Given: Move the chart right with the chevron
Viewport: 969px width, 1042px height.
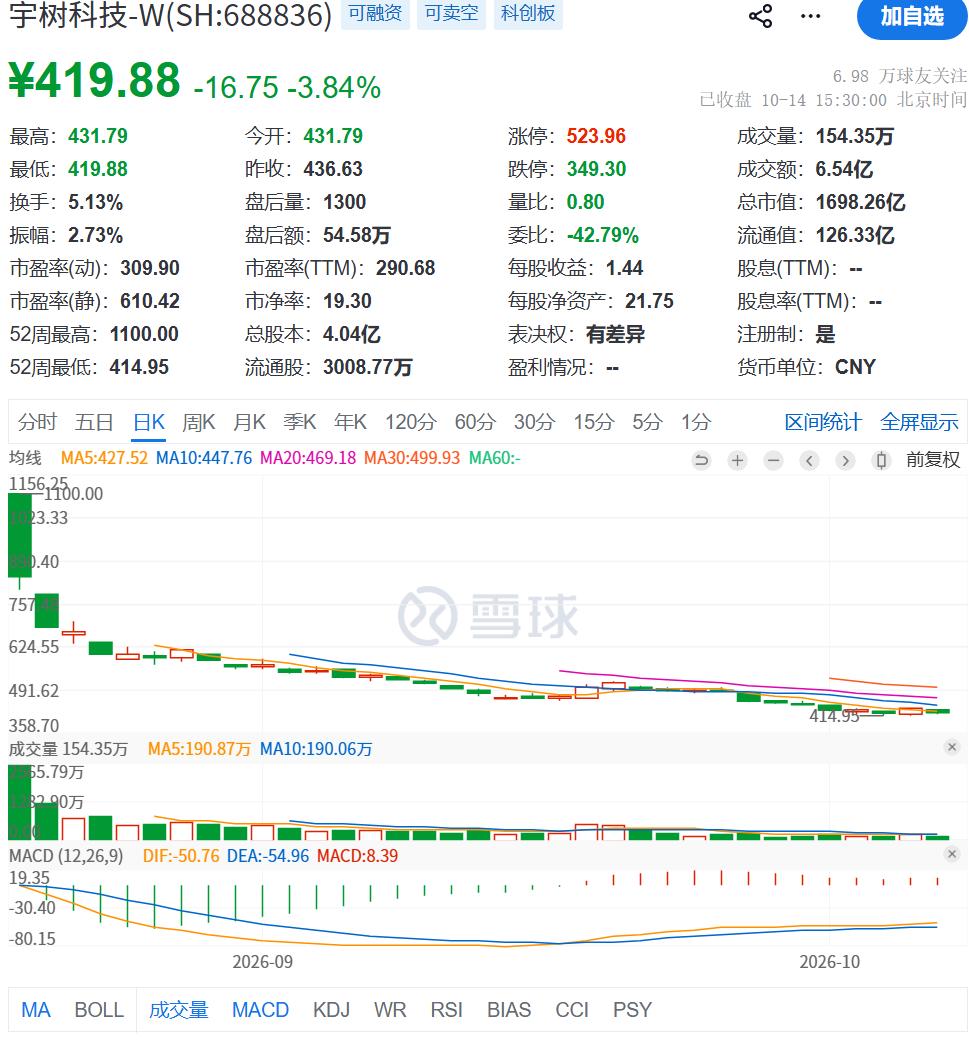Looking at the screenshot, I should (845, 461).
